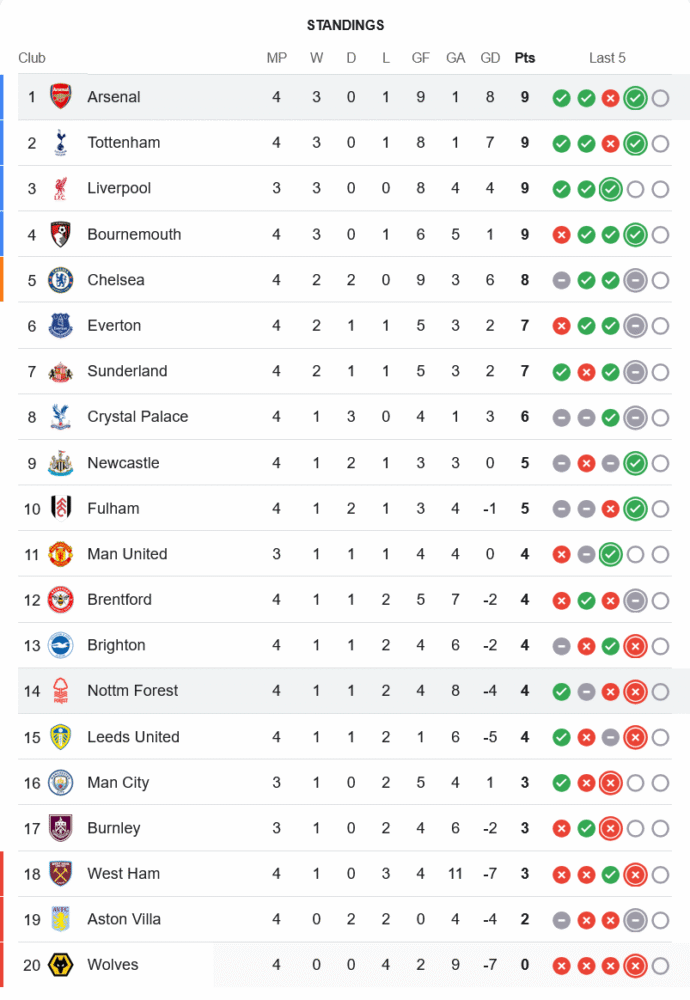Sort standings by Pts column header

525,58
